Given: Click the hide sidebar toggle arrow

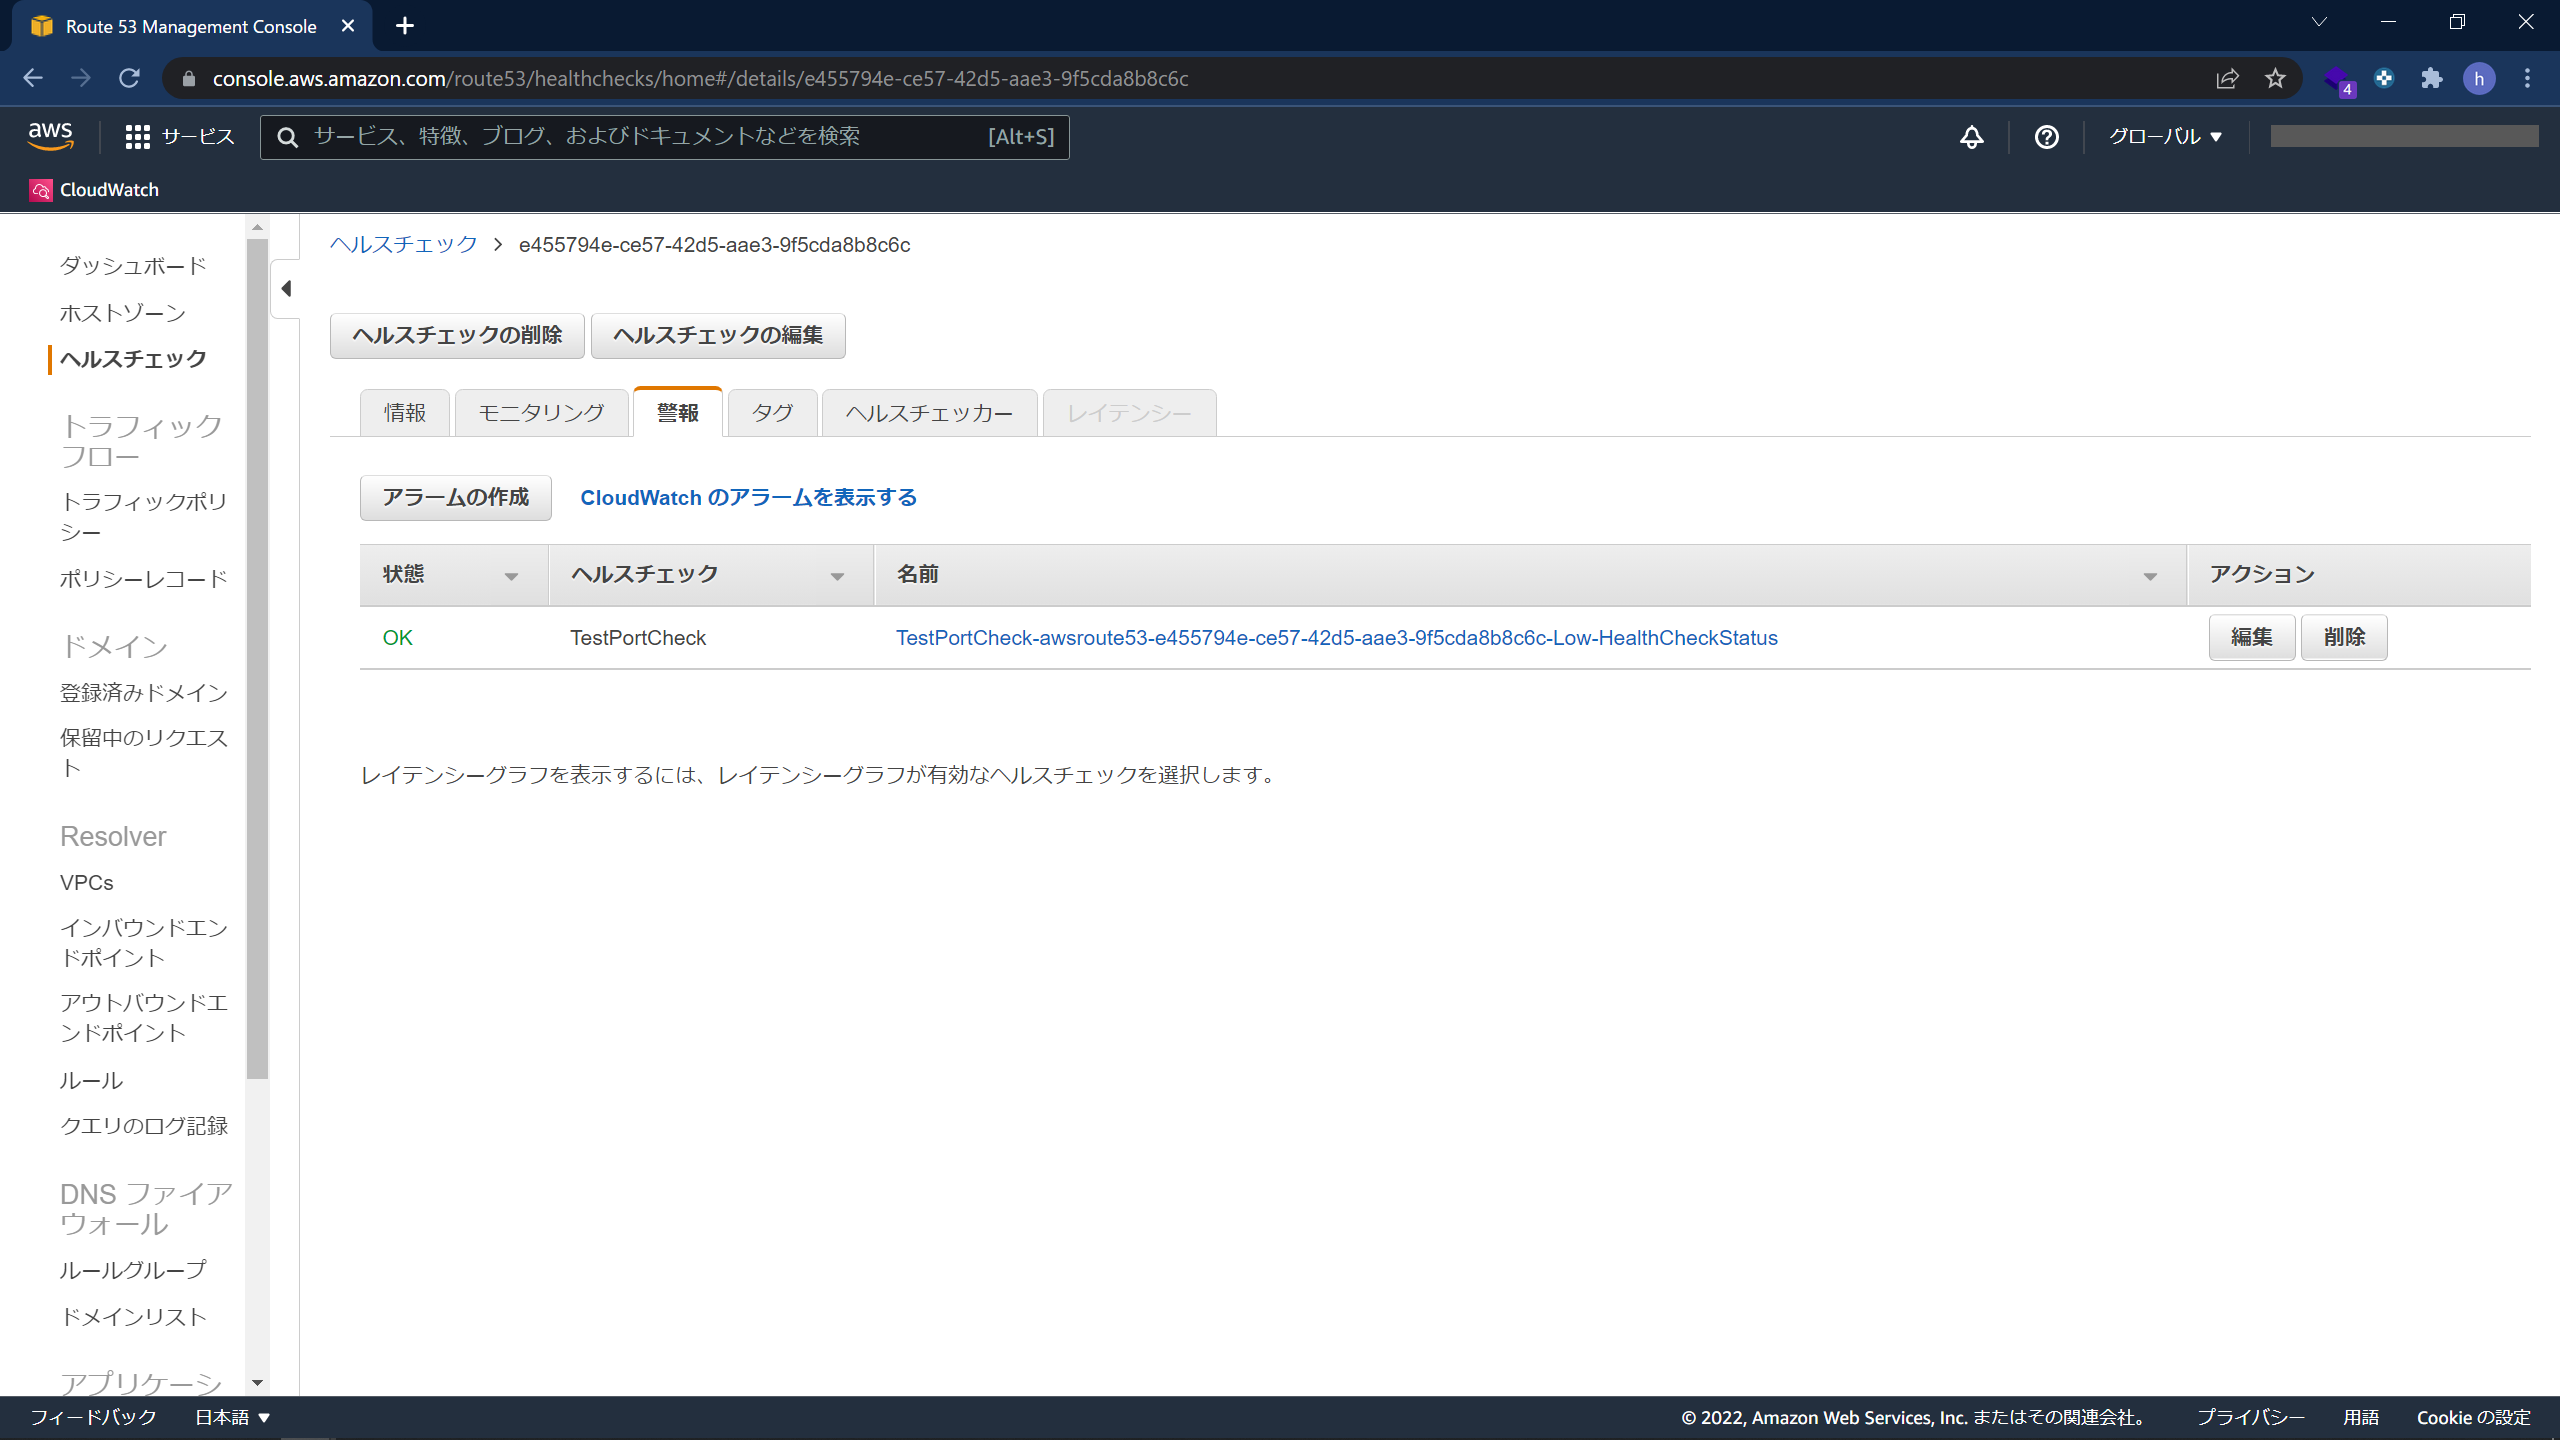Looking at the screenshot, I should pos(287,288).
